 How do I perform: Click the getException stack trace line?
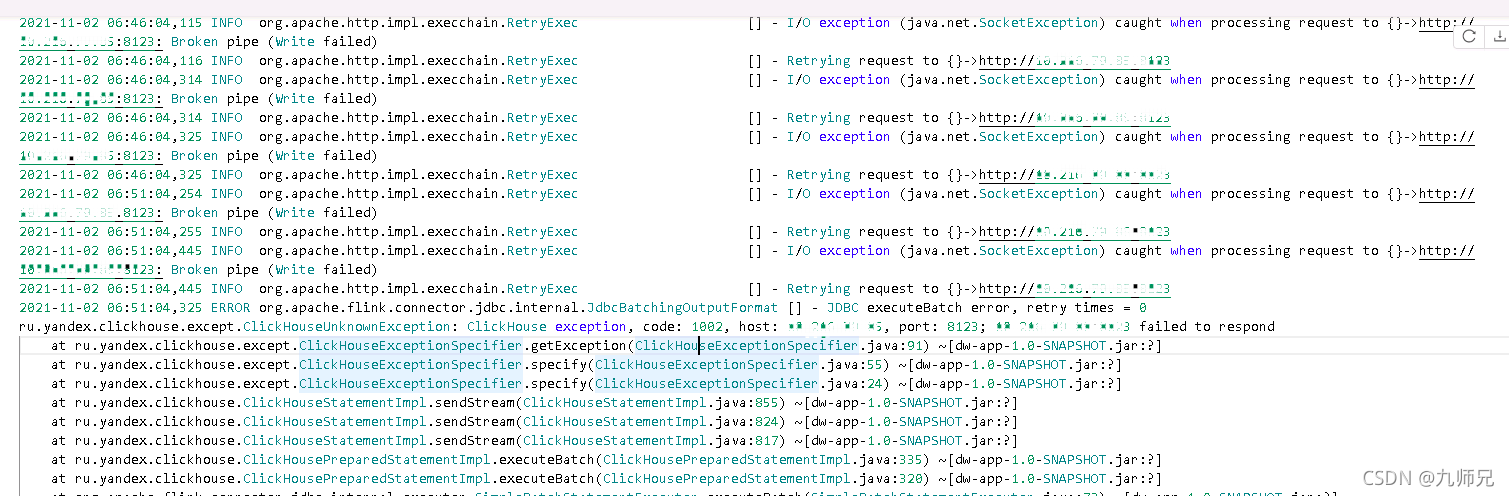[x=606, y=346]
